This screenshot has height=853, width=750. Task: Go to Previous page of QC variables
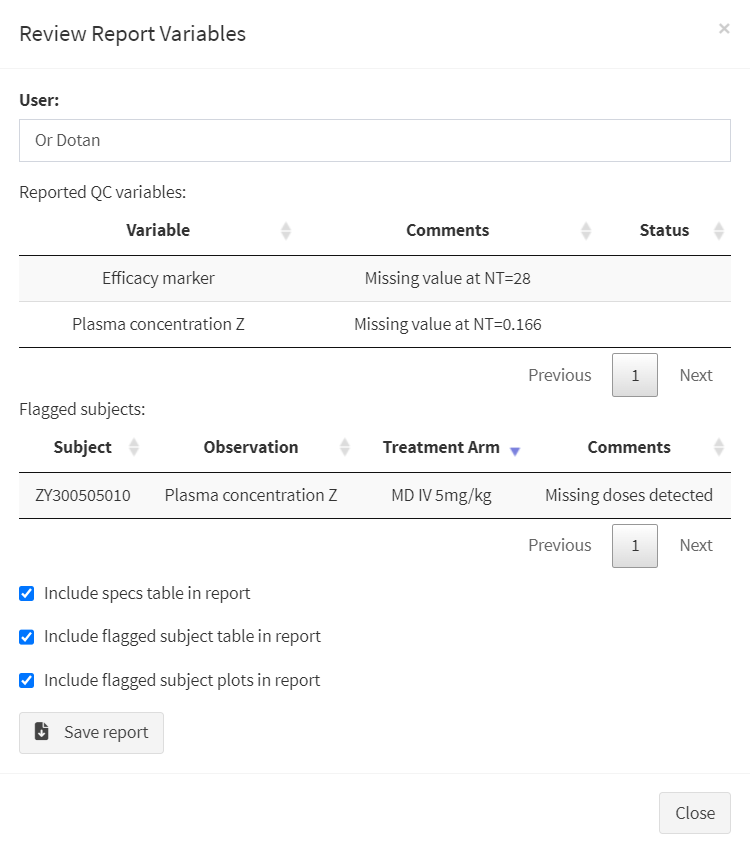[x=560, y=375]
